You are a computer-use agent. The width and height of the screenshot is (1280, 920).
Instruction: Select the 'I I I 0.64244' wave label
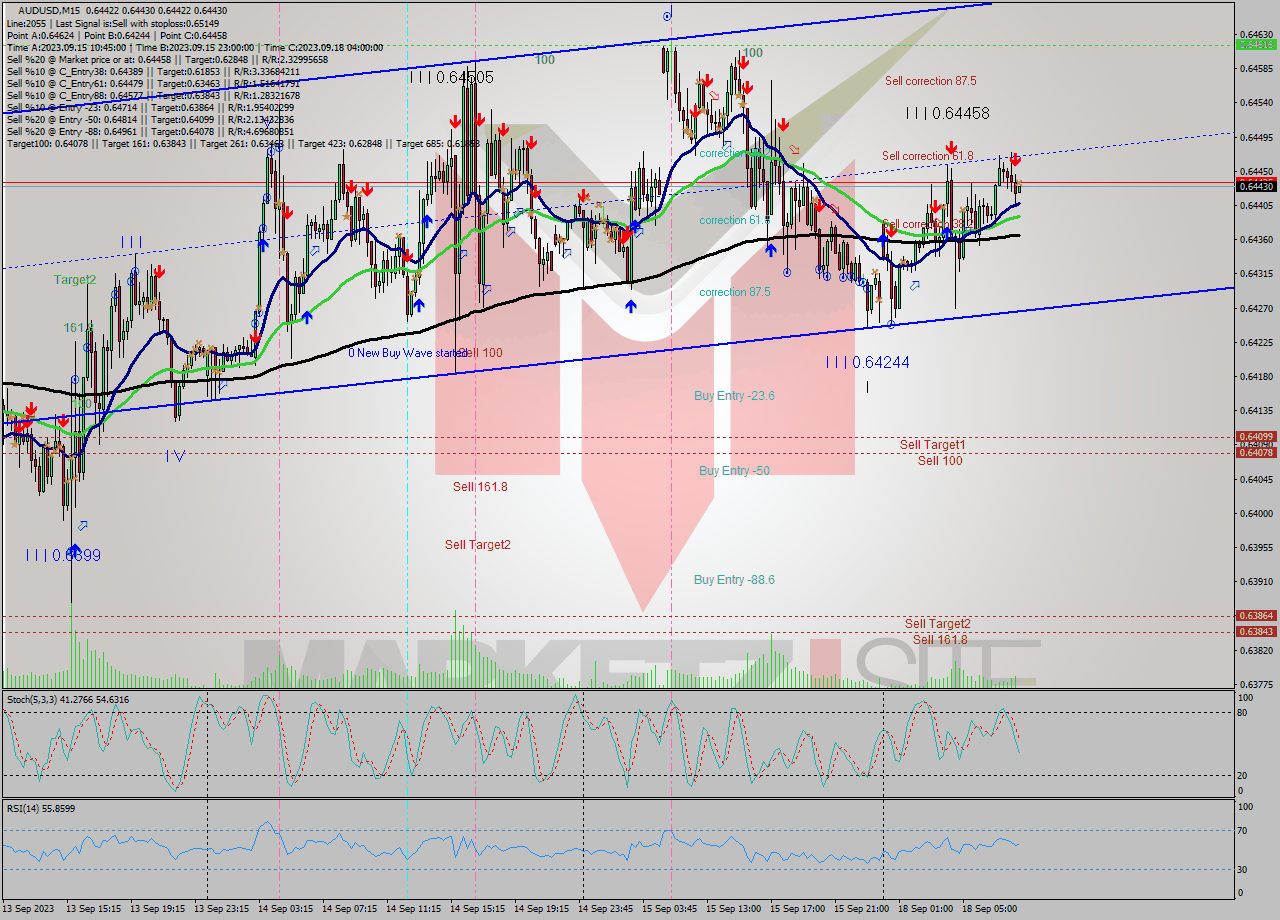tap(867, 362)
